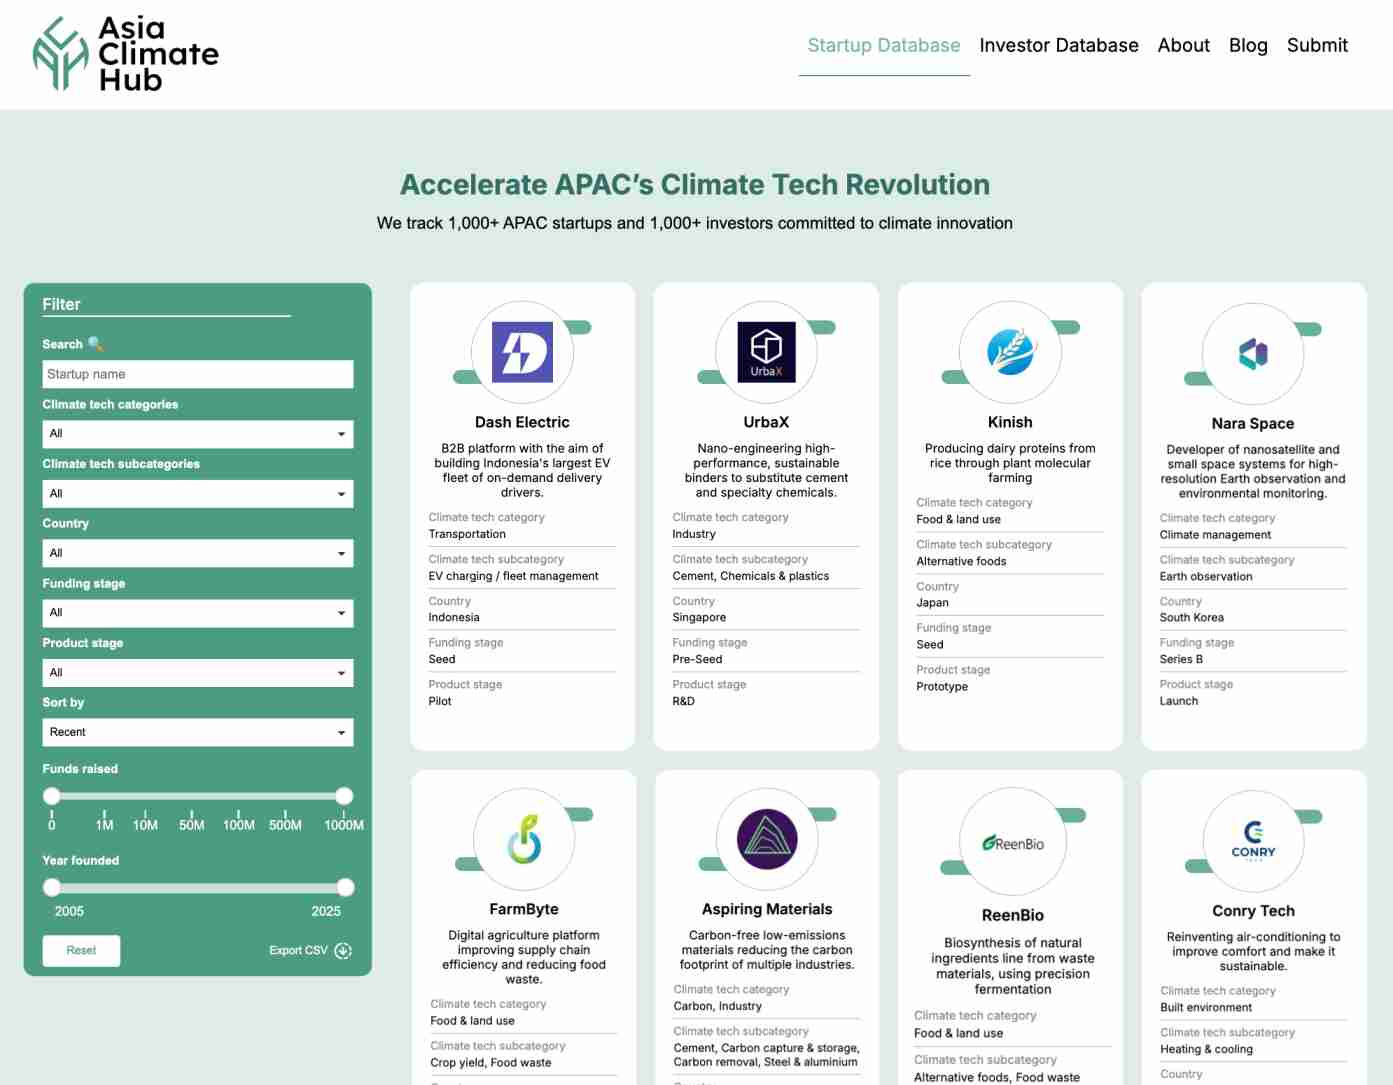Go to the Investor Database tab
Viewport: 1393px width, 1085px height.
point(1059,45)
